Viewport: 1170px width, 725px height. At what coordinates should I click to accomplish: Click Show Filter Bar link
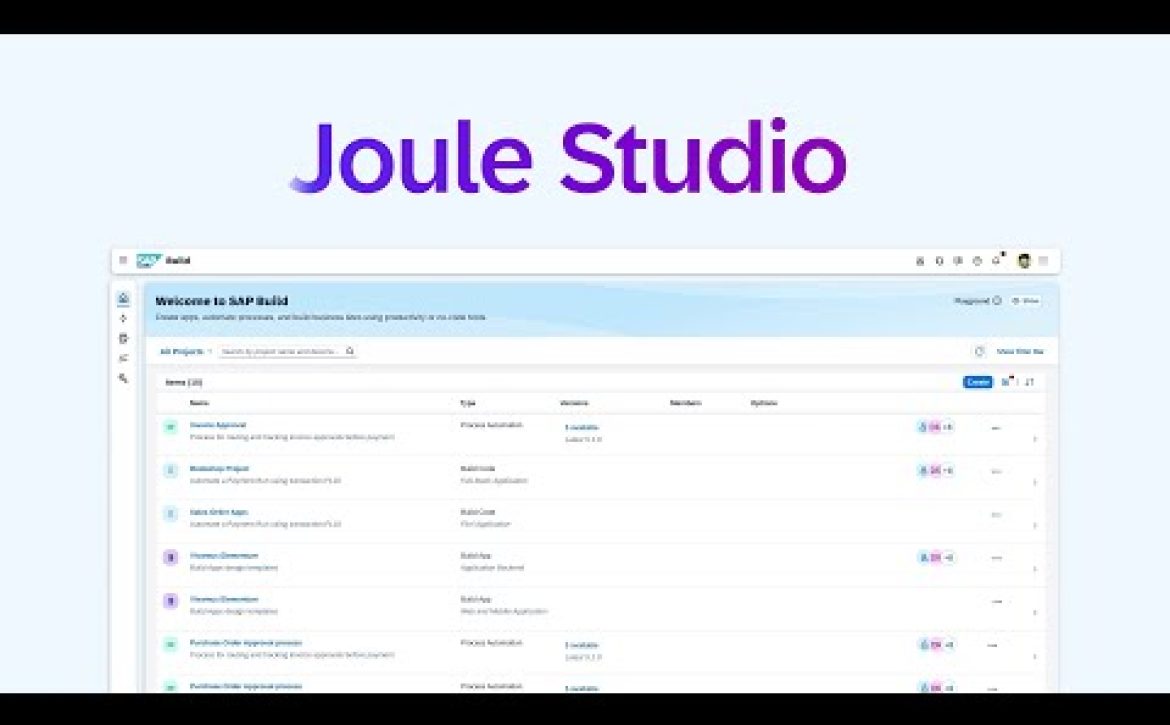1020,352
